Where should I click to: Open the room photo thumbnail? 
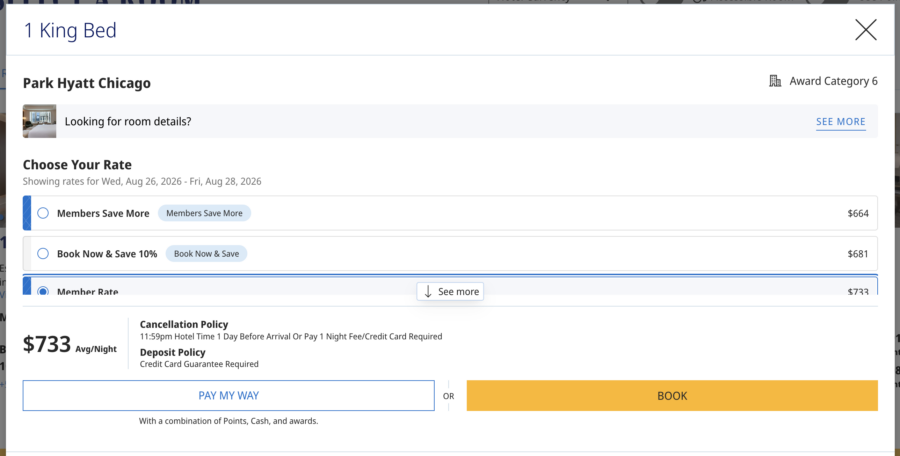click(40, 121)
